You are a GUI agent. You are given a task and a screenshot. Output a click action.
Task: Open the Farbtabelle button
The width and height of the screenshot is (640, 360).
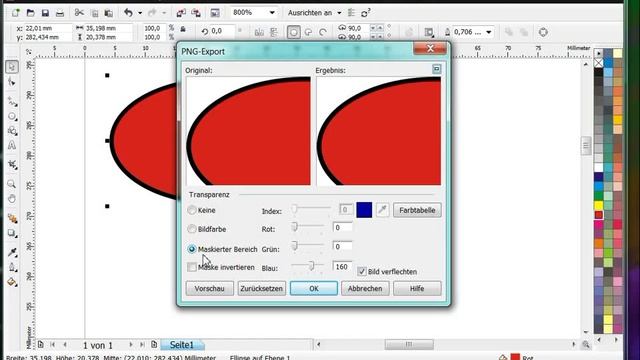tap(417, 210)
